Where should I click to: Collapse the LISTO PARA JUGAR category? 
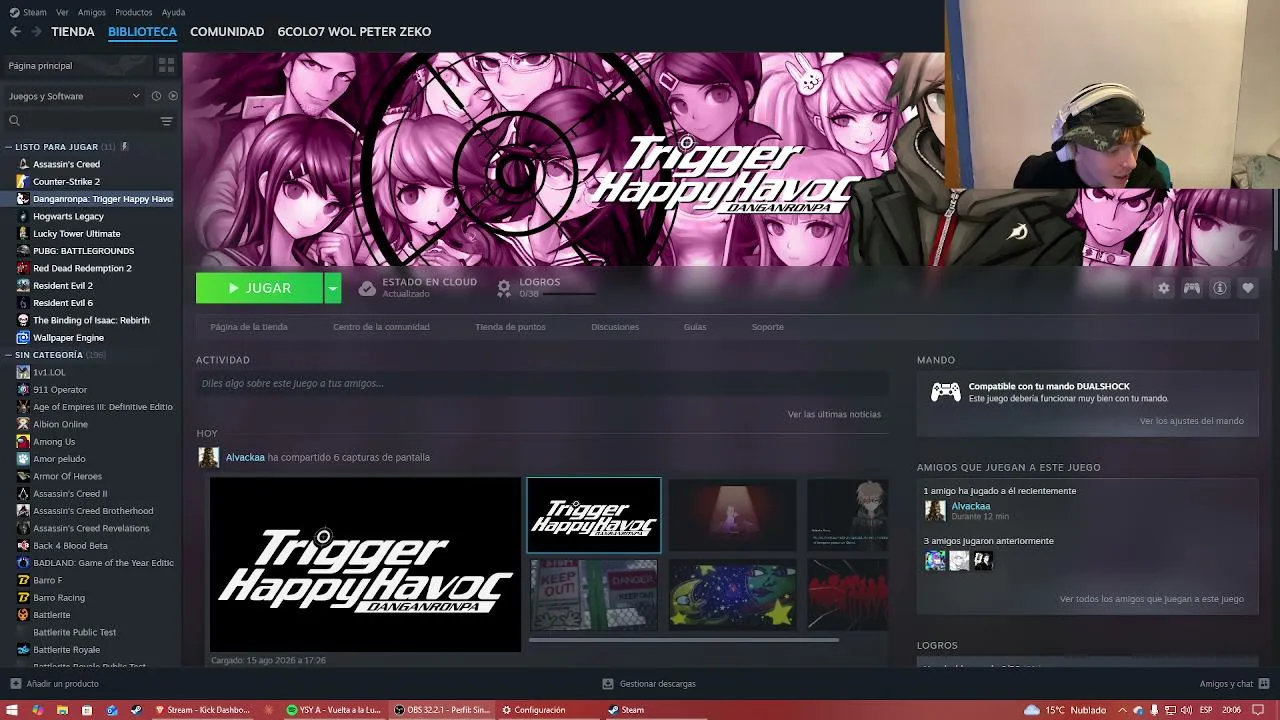[9, 147]
